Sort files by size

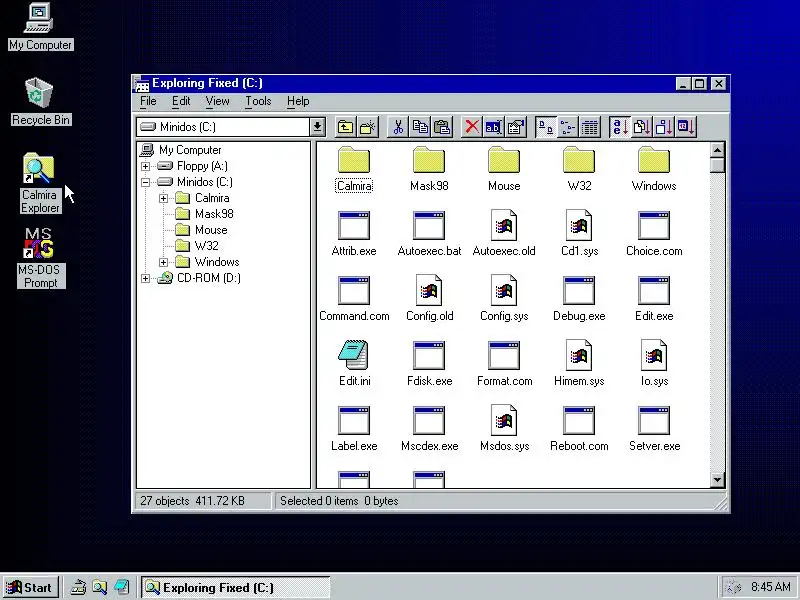click(663, 127)
